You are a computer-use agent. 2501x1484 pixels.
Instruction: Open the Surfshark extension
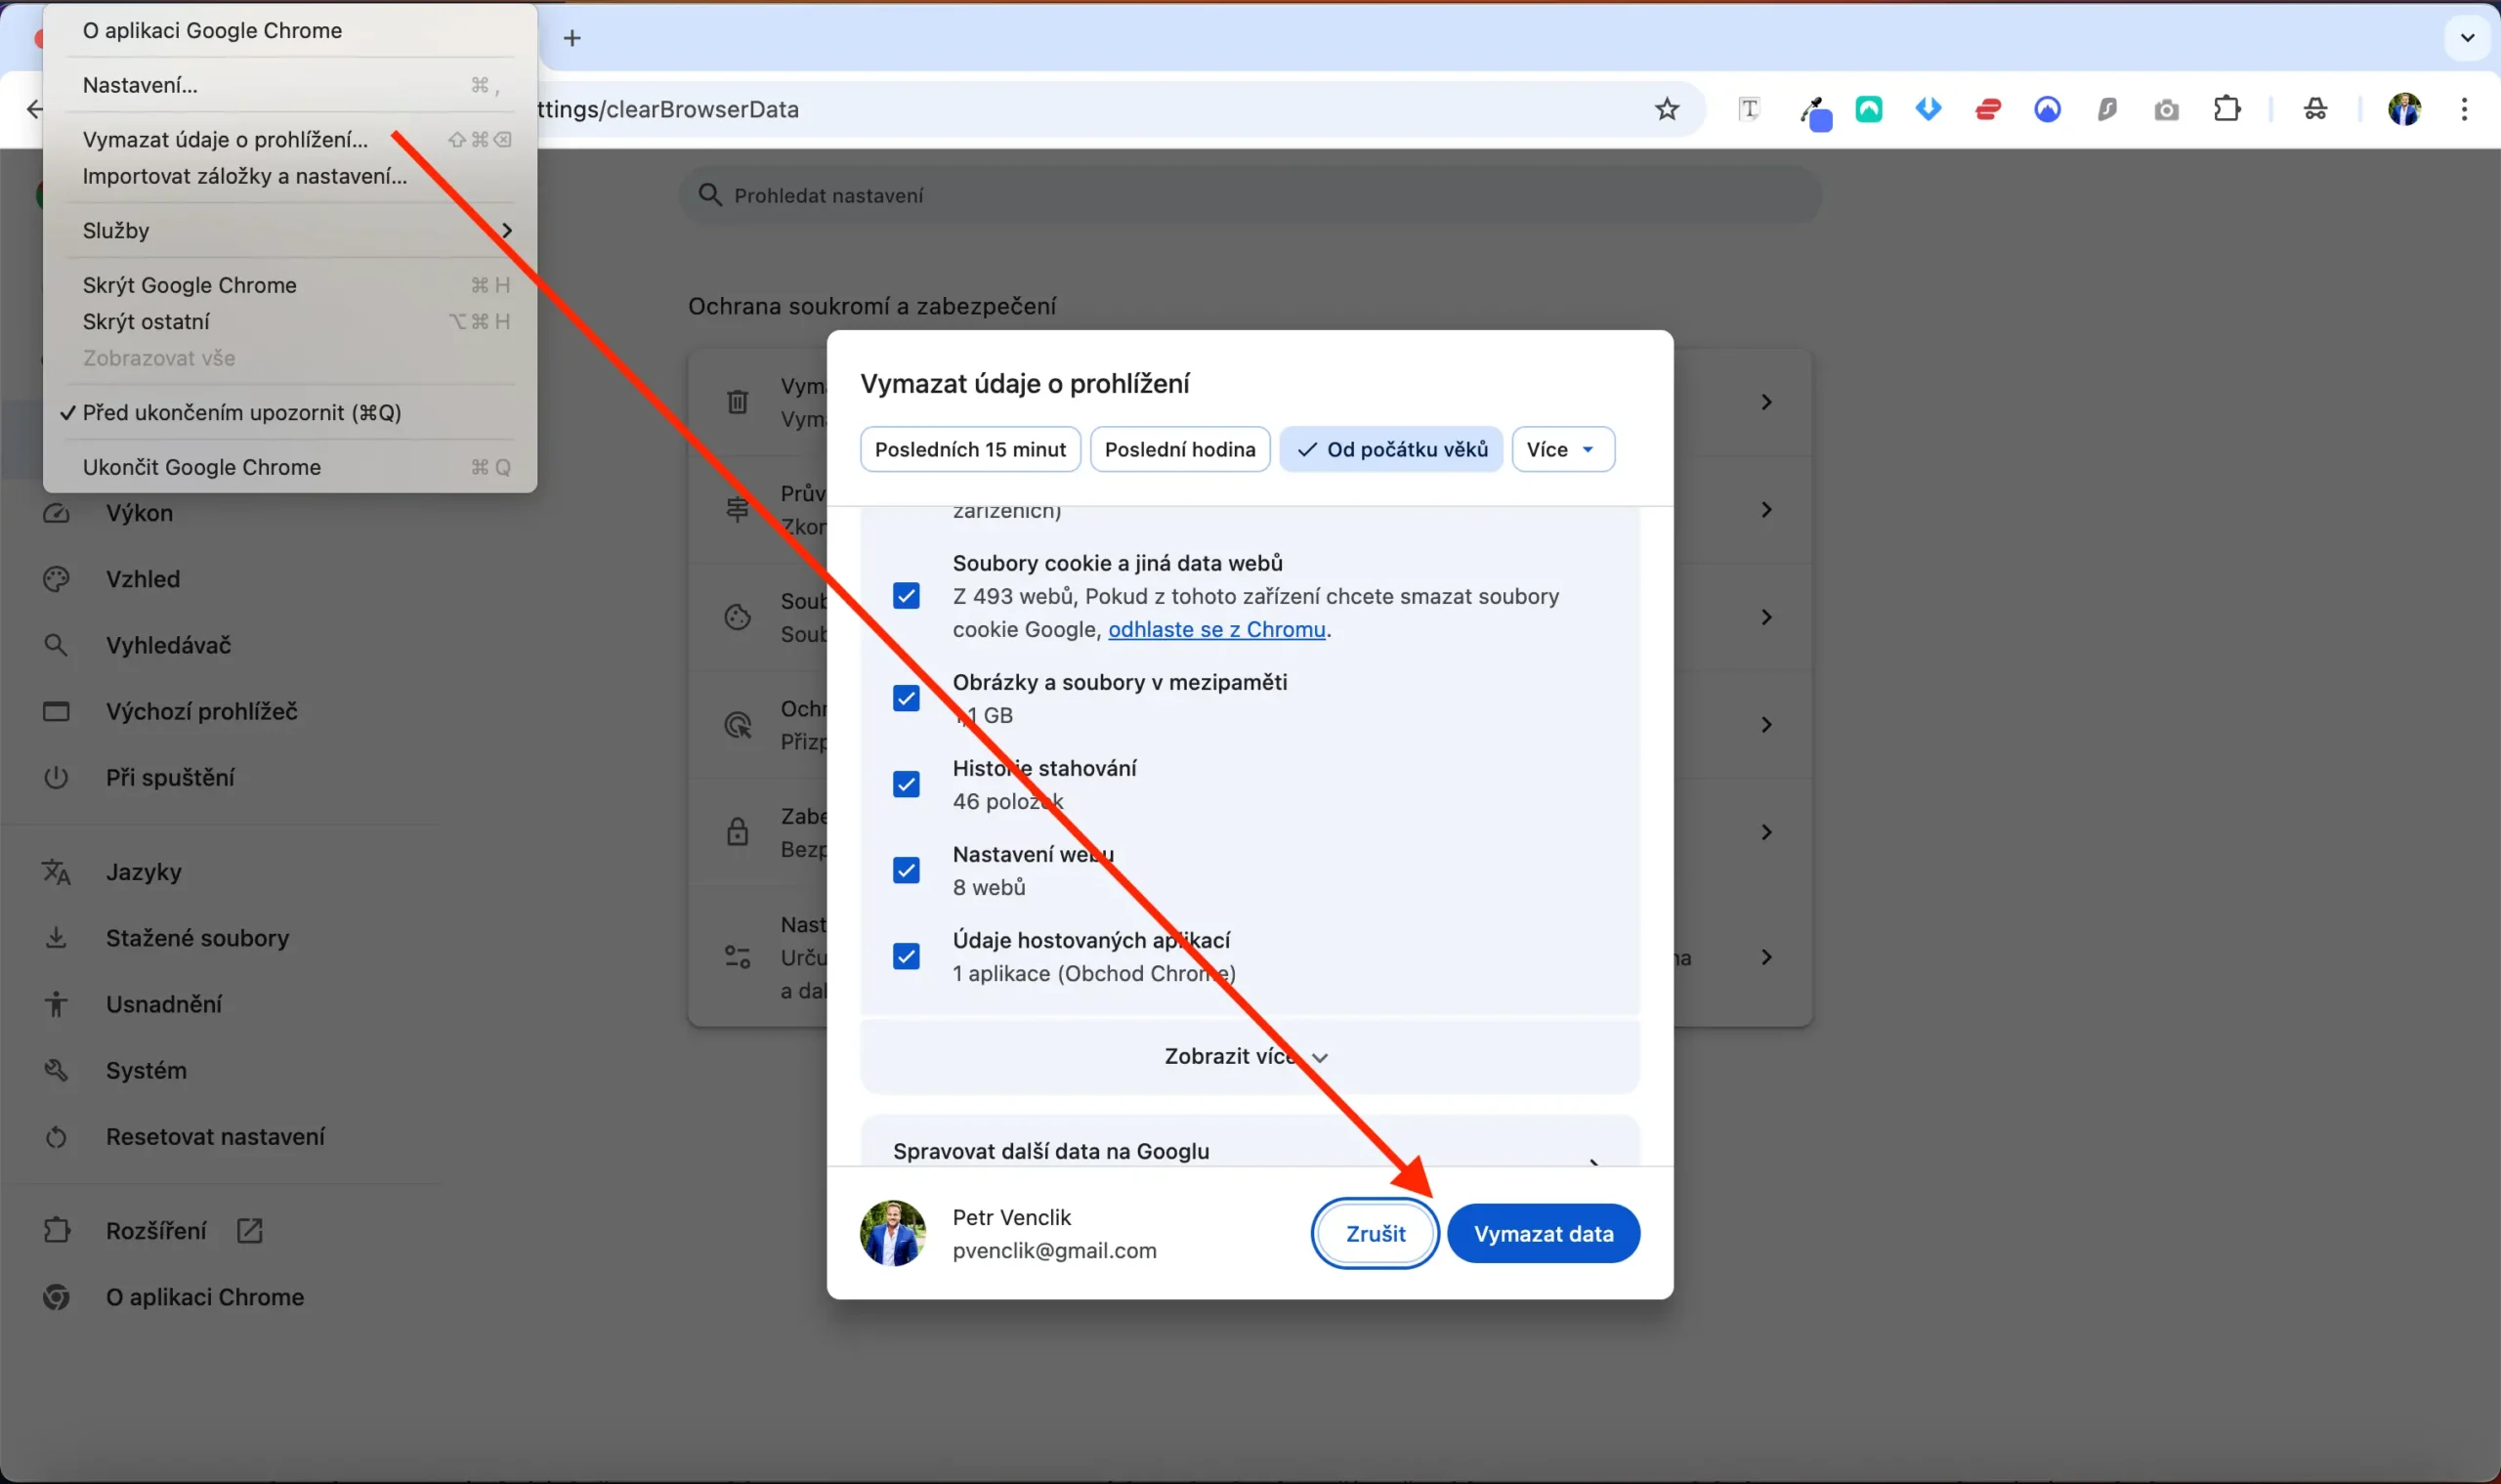pyautogui.click(x=2107, y=110)
